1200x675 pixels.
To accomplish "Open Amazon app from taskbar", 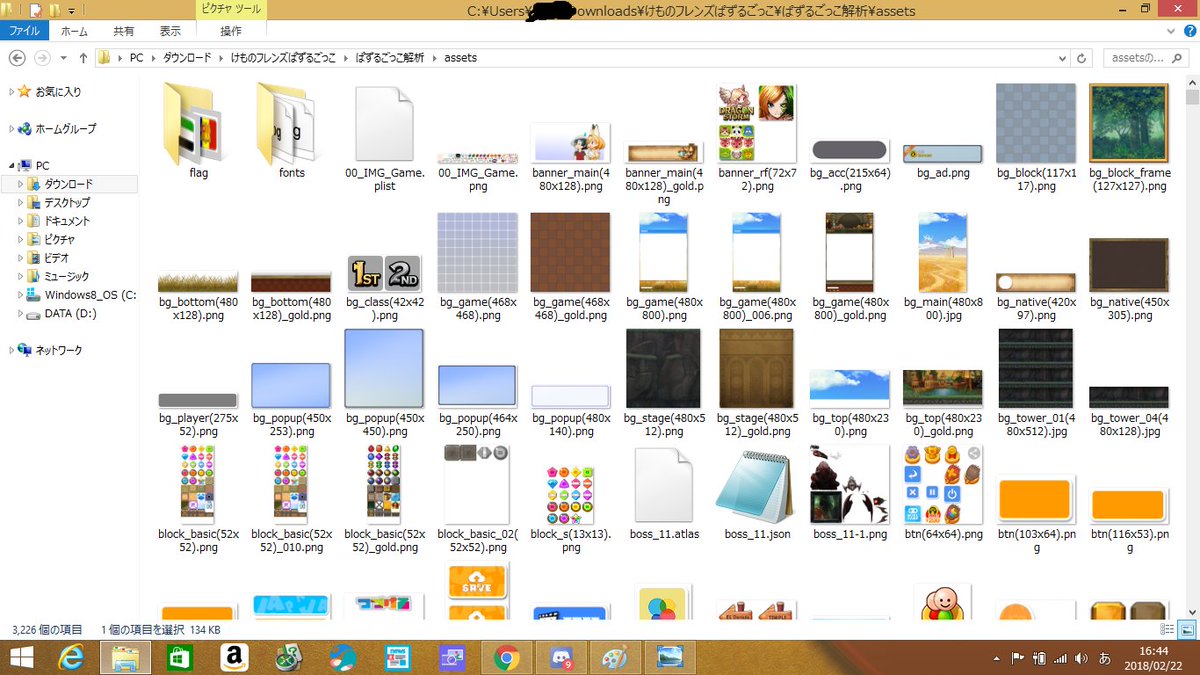I will tap(236, 657).
